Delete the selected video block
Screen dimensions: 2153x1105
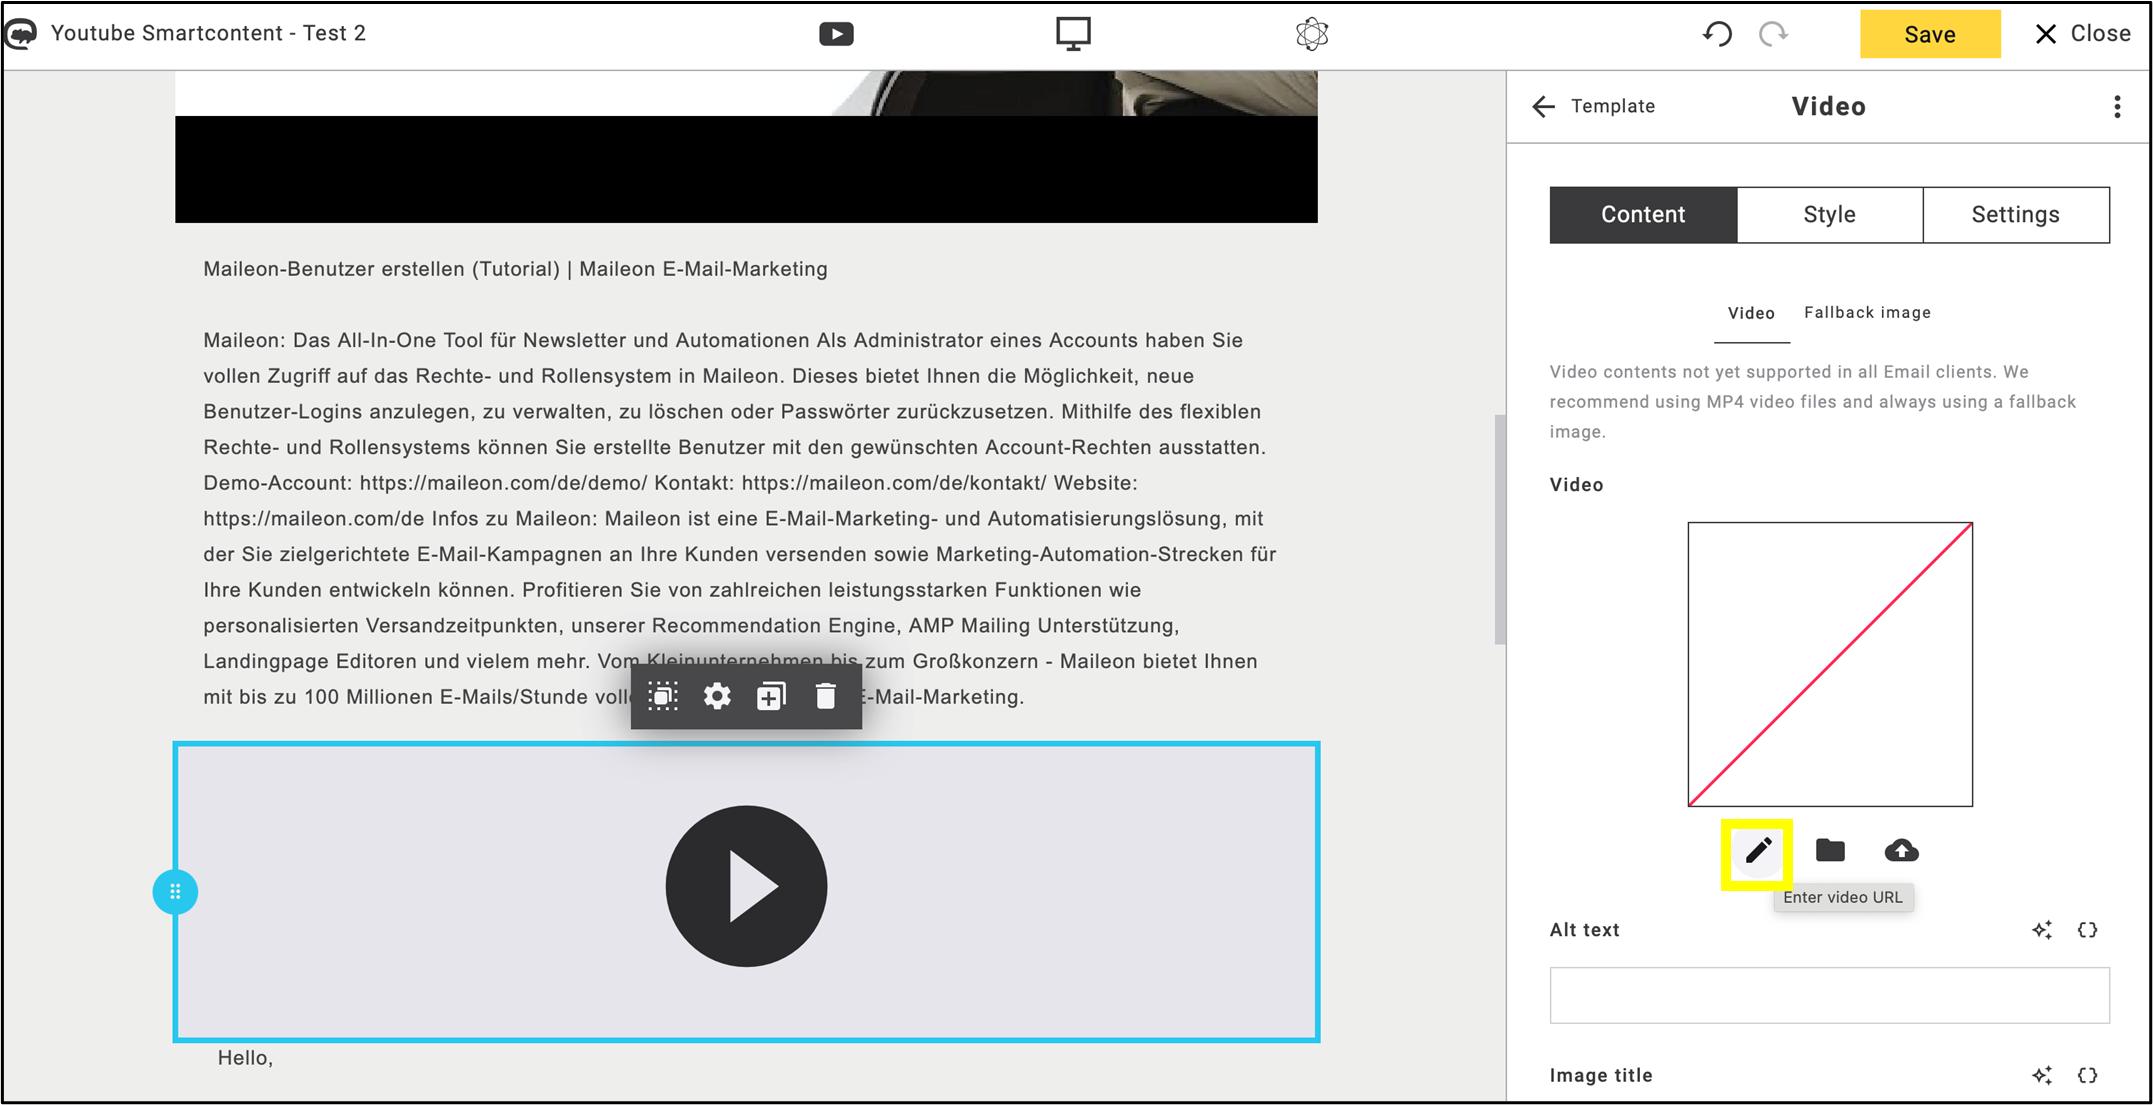coord(825,696)
